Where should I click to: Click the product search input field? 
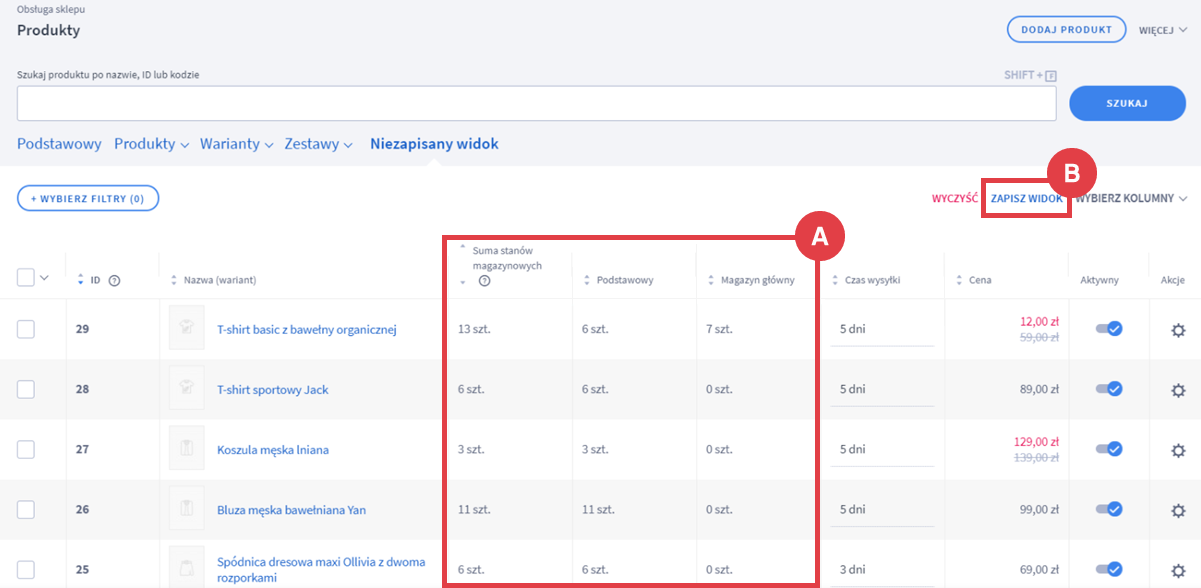536,103
